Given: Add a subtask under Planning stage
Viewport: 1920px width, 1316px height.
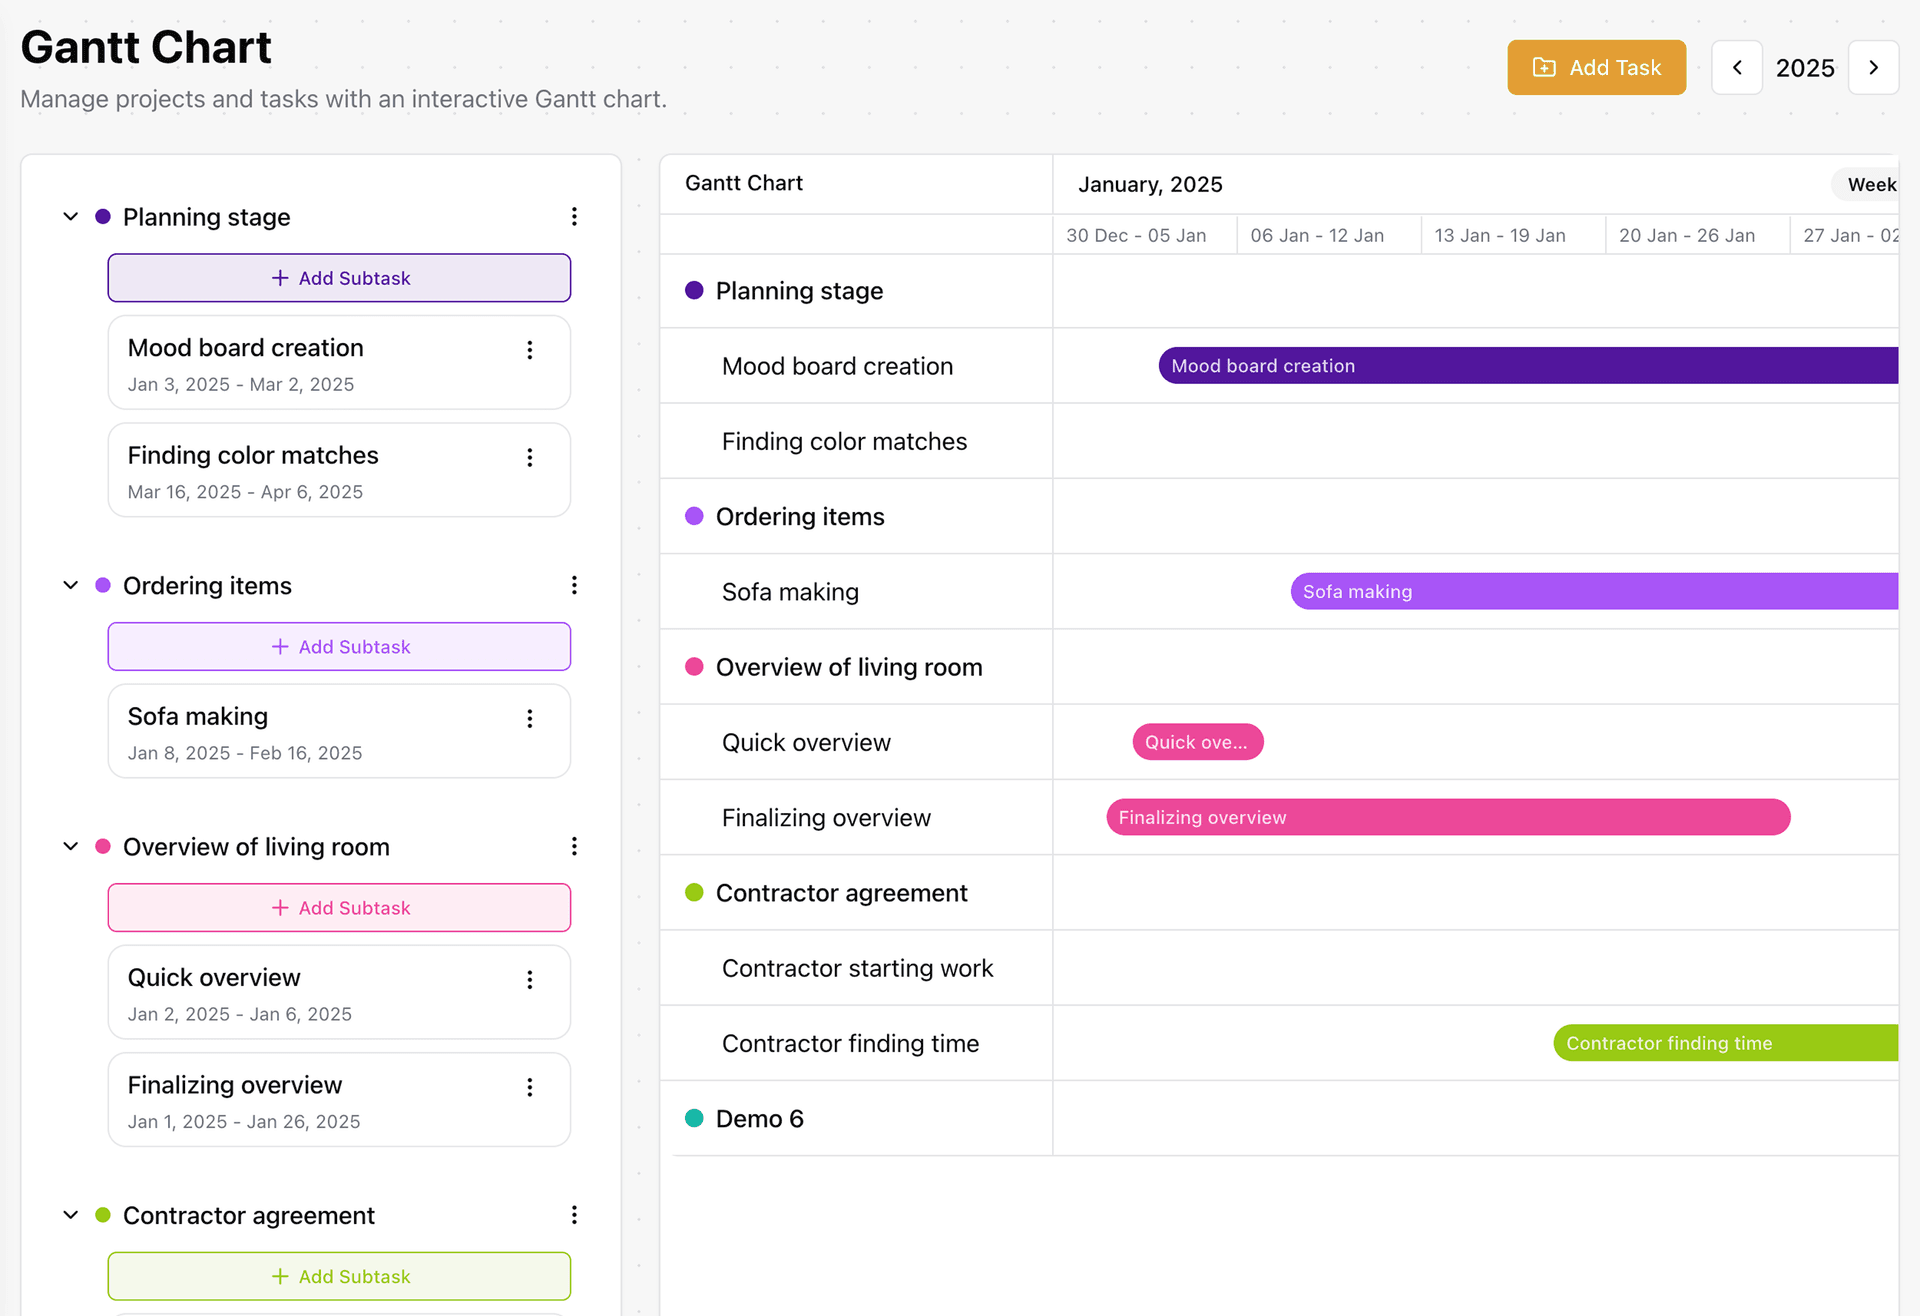Looking at the screenshot, I should [339, 278].
